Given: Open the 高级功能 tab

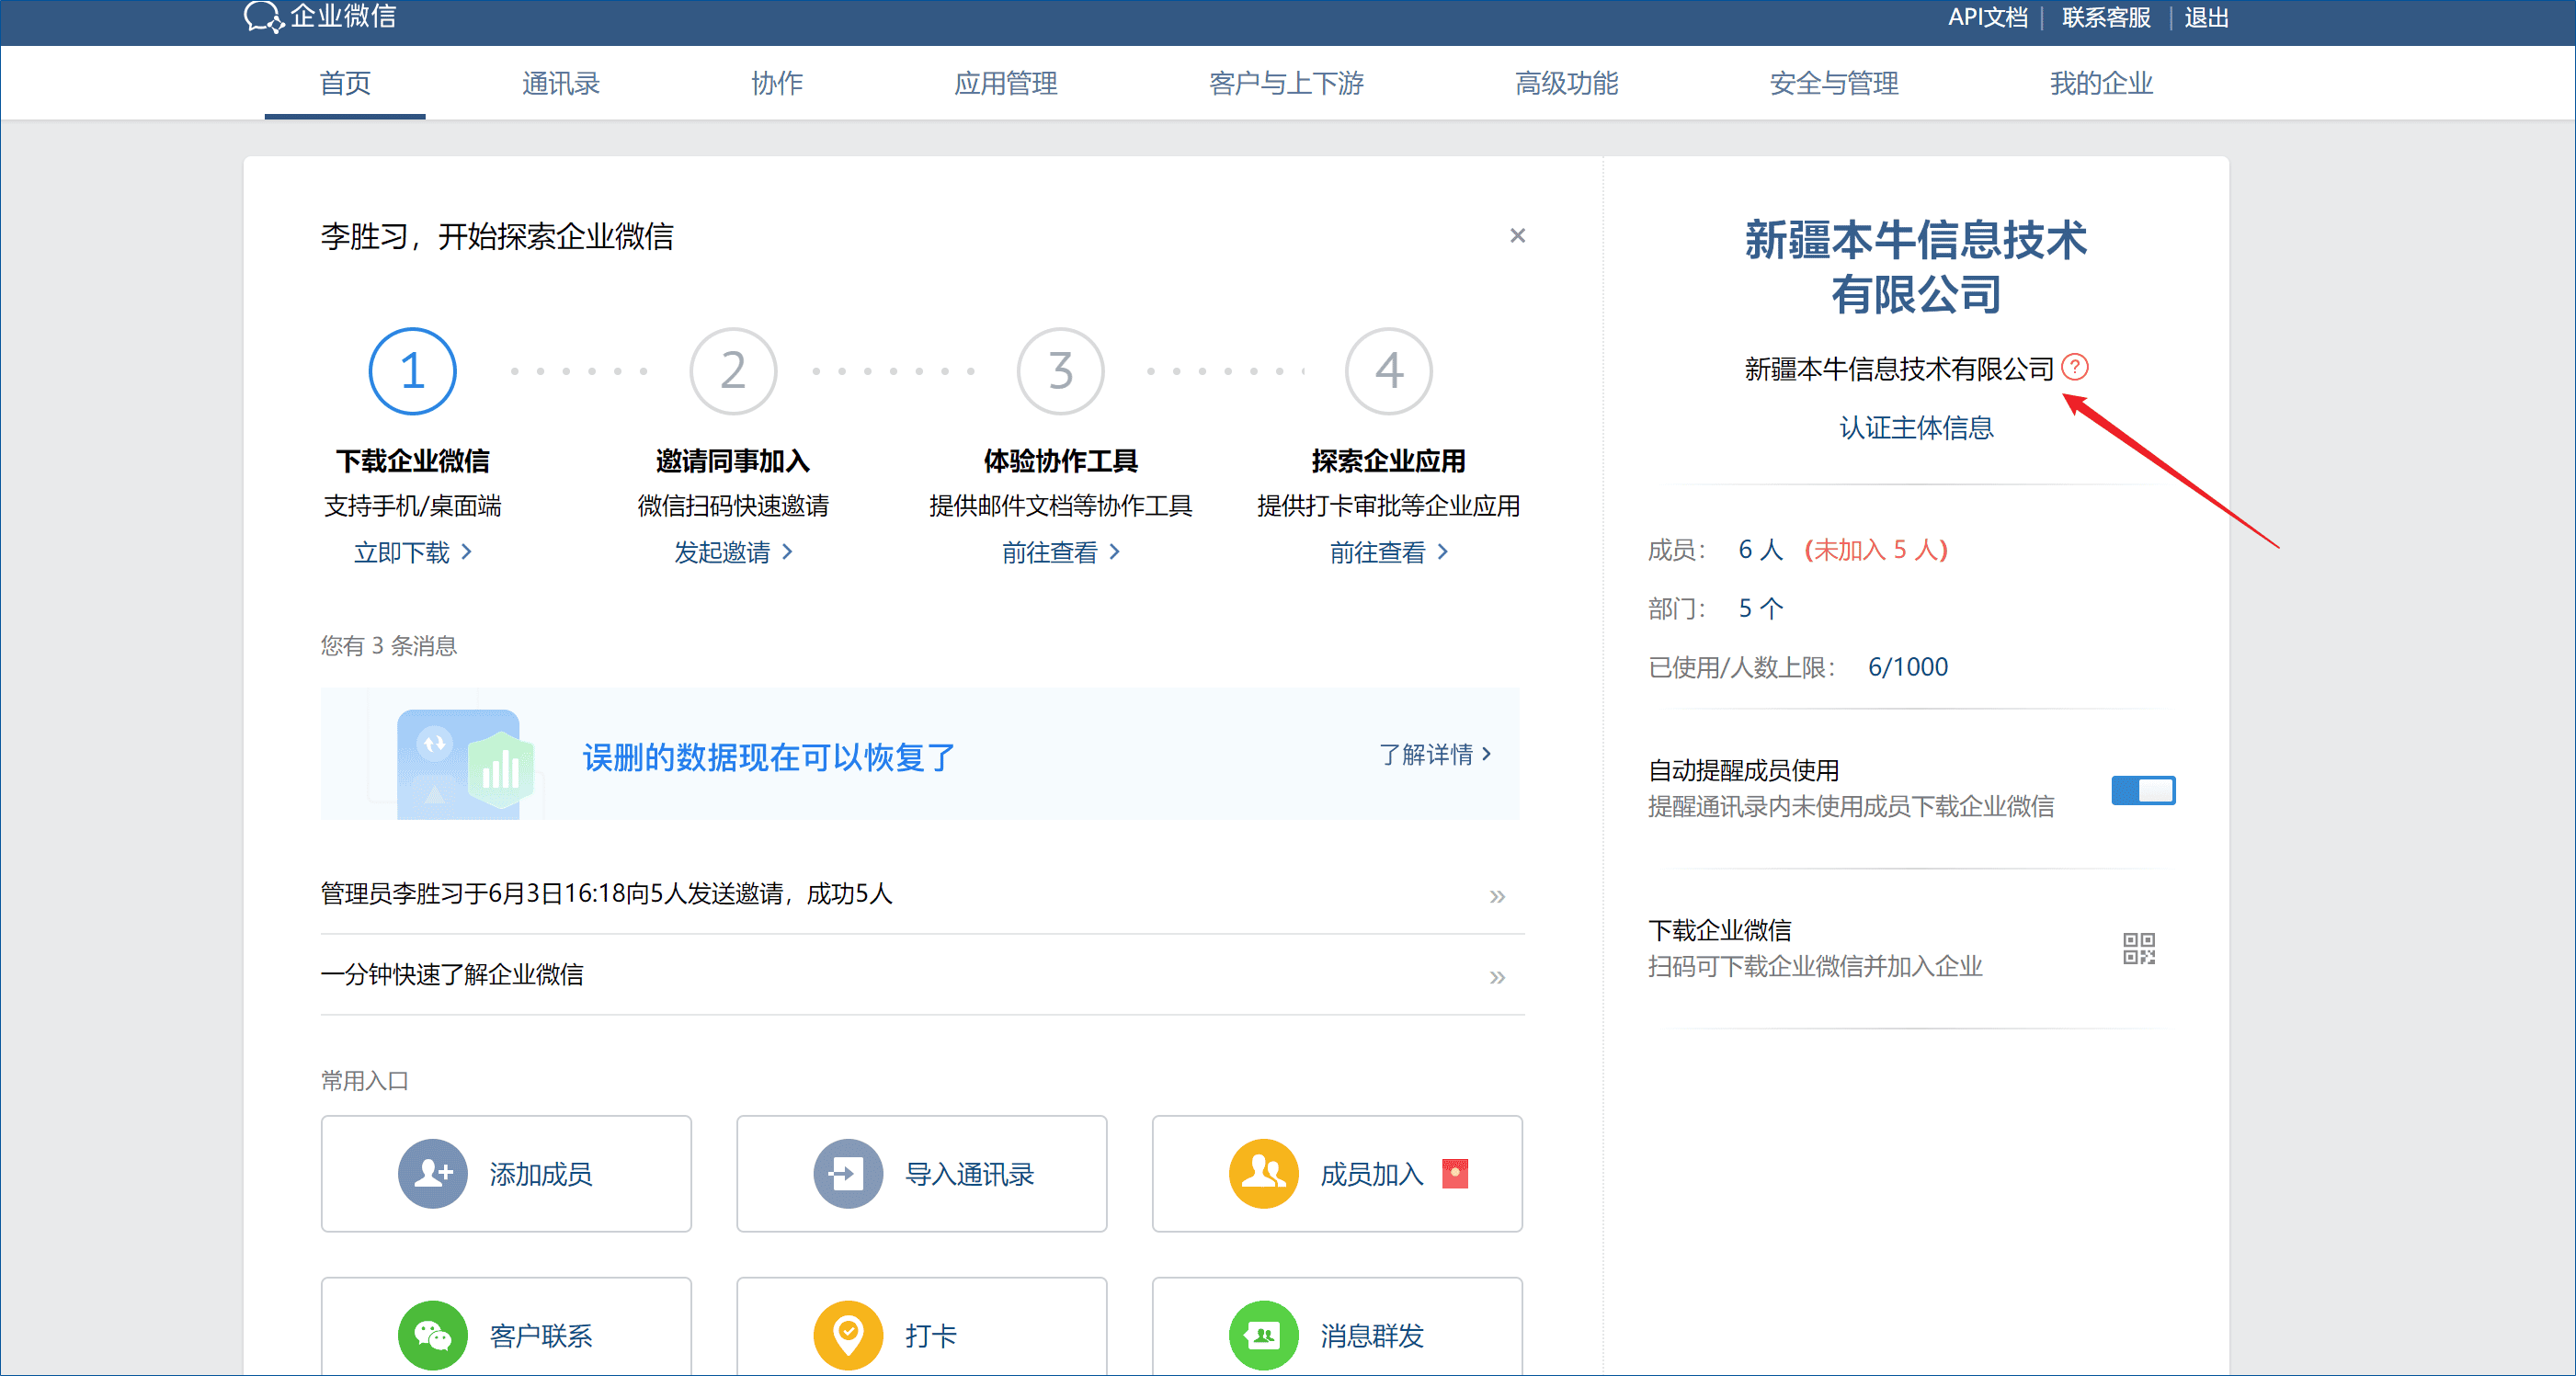Looking at the screenshot, I should 1566,83.
